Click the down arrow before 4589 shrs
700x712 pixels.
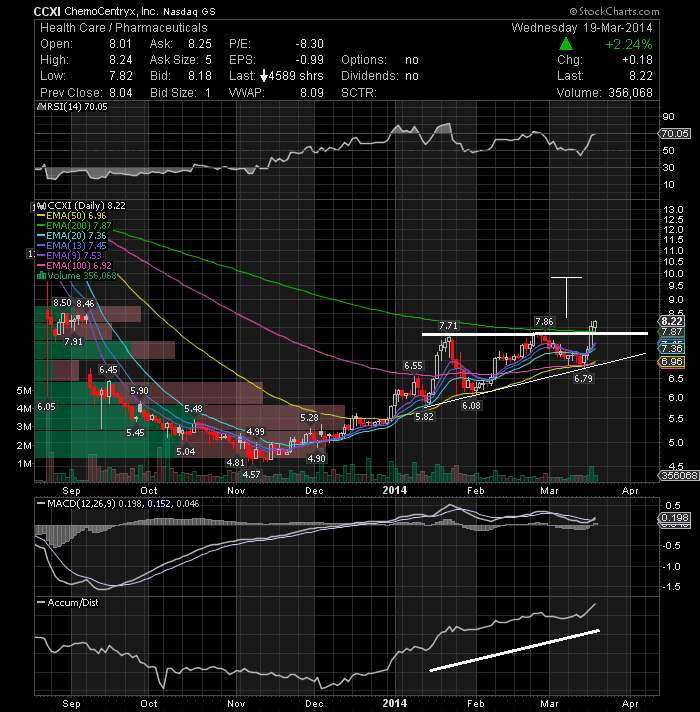pyautogui.click(x=264, y=76)
